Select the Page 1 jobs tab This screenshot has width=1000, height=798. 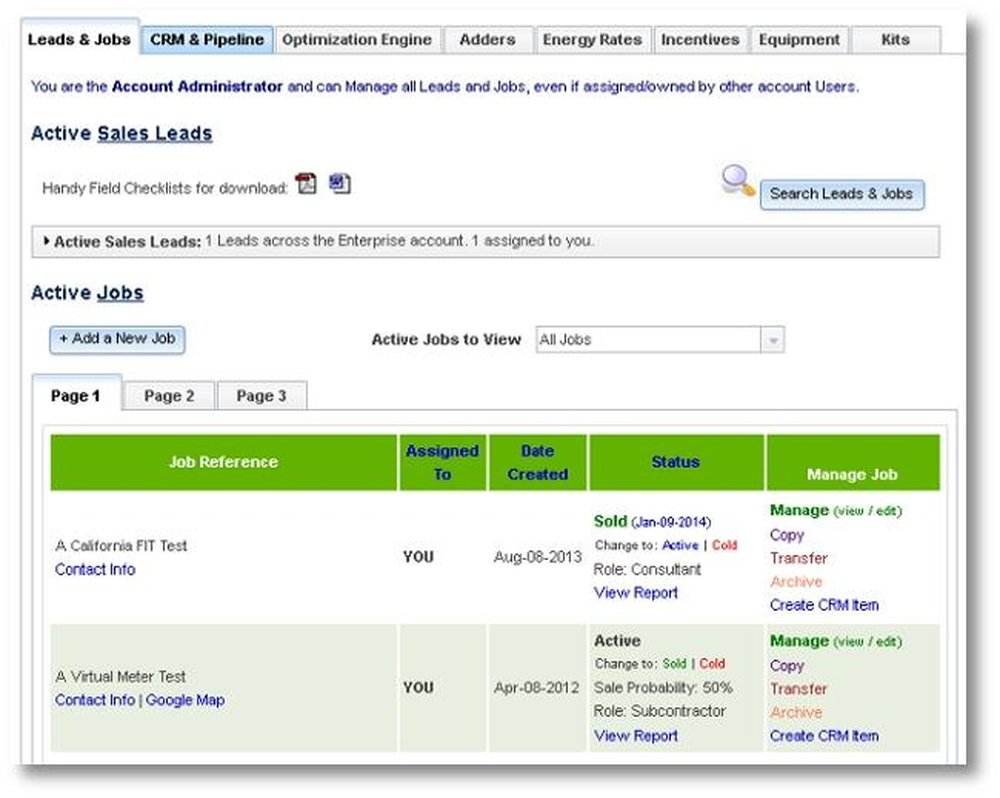pos(76,395)
